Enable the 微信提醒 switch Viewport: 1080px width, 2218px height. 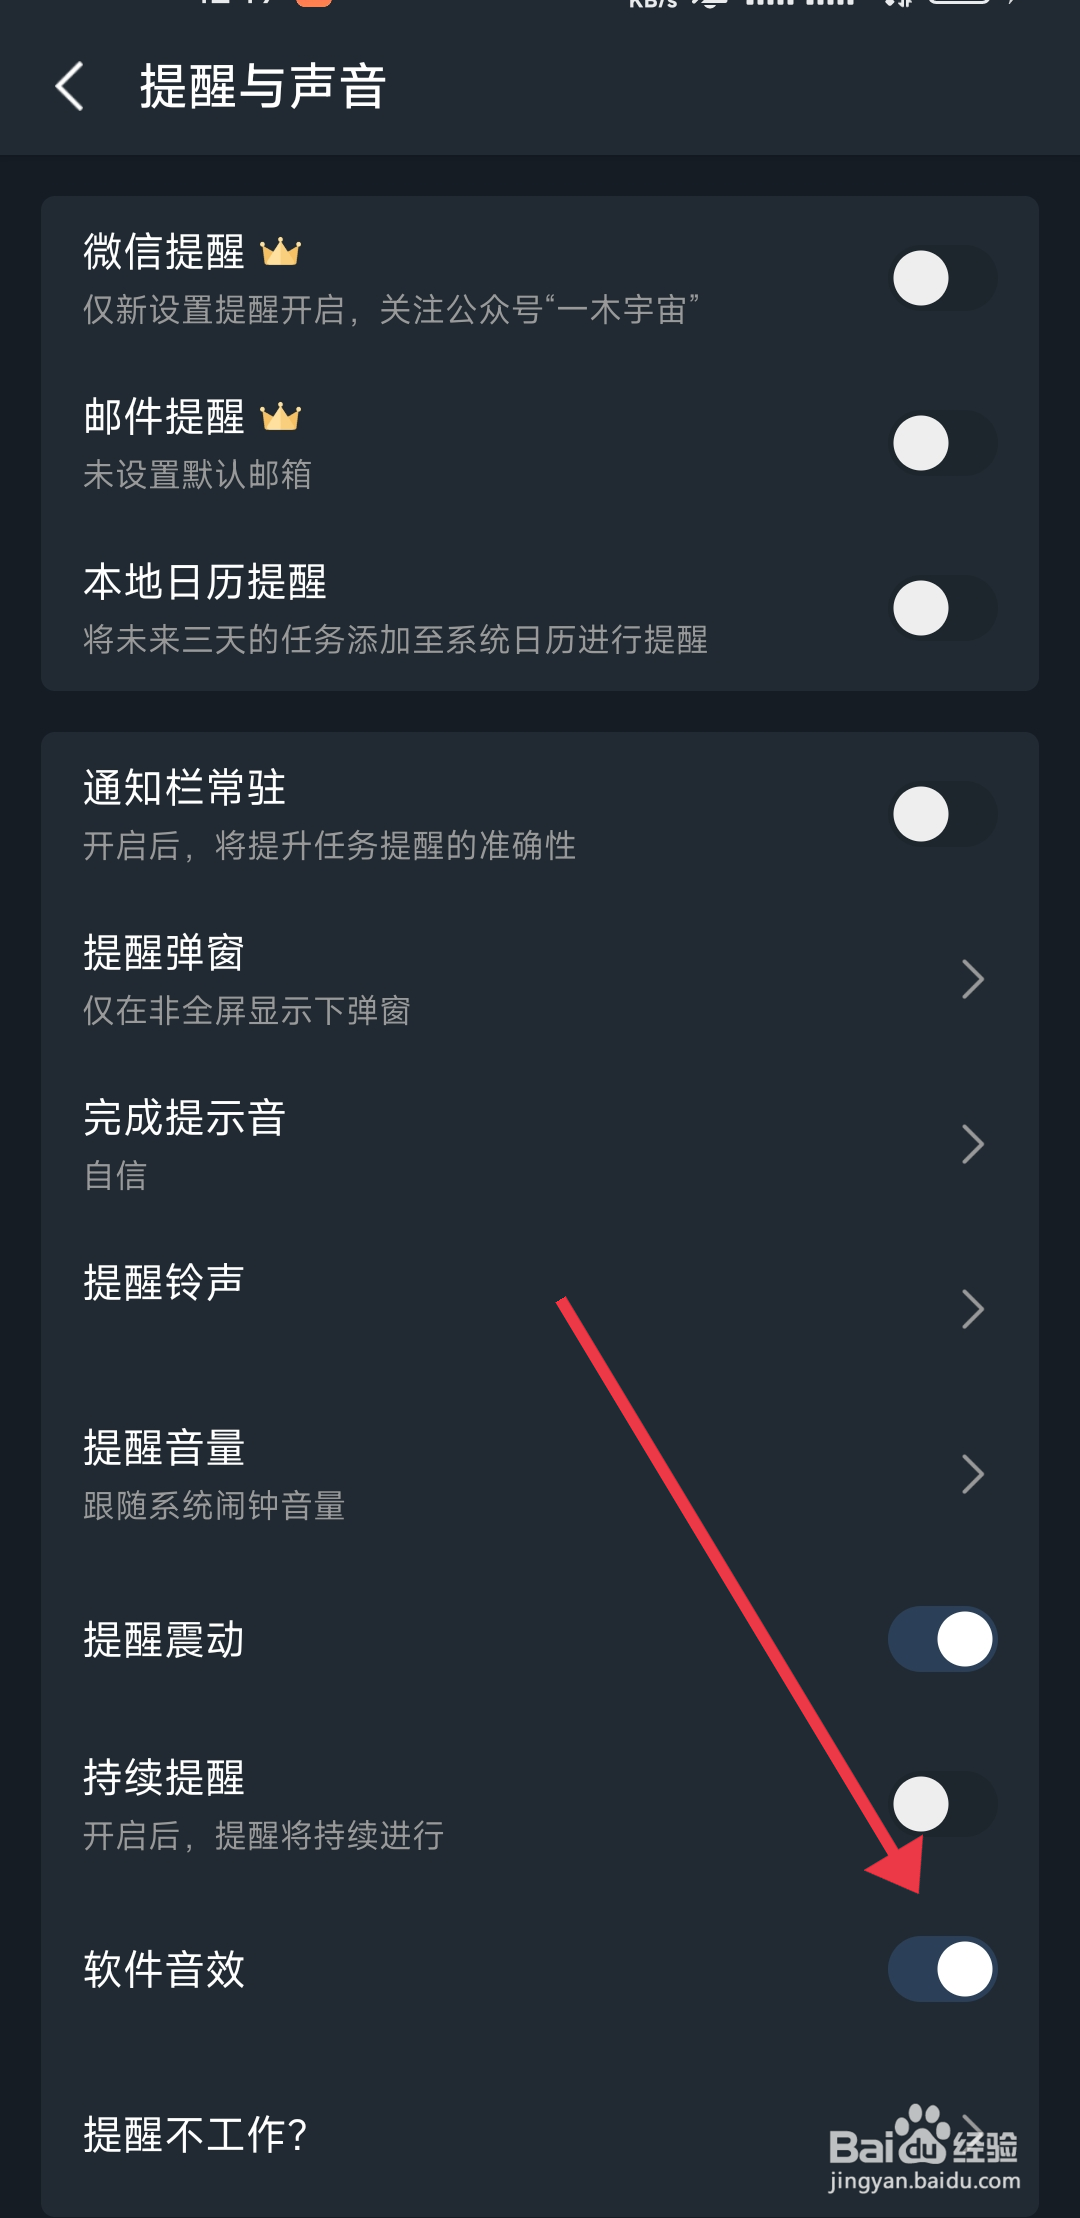point(942,278)
